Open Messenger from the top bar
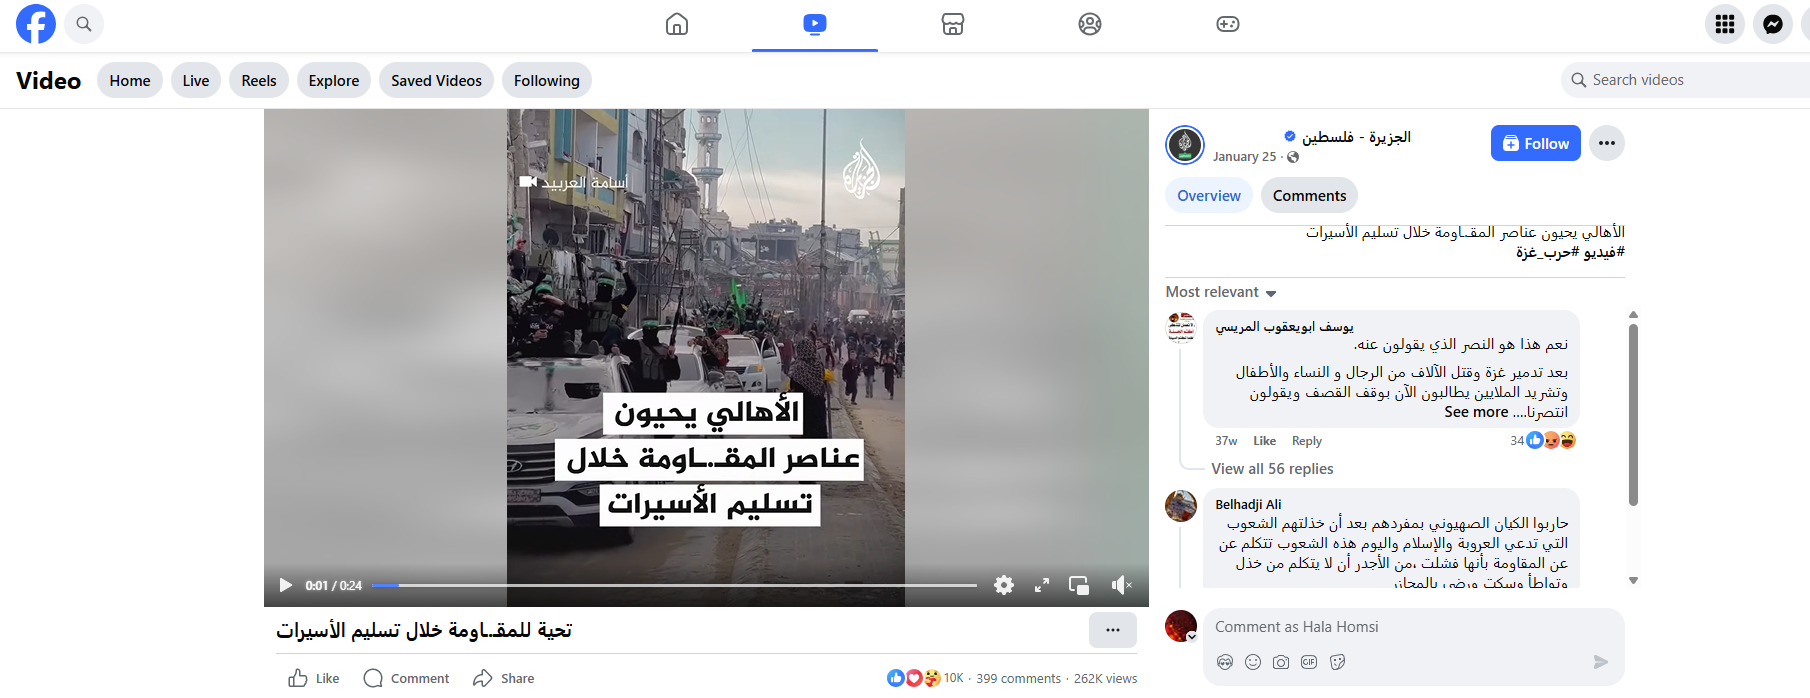This screenshot has height=698, width=1810. (1773, 24)
